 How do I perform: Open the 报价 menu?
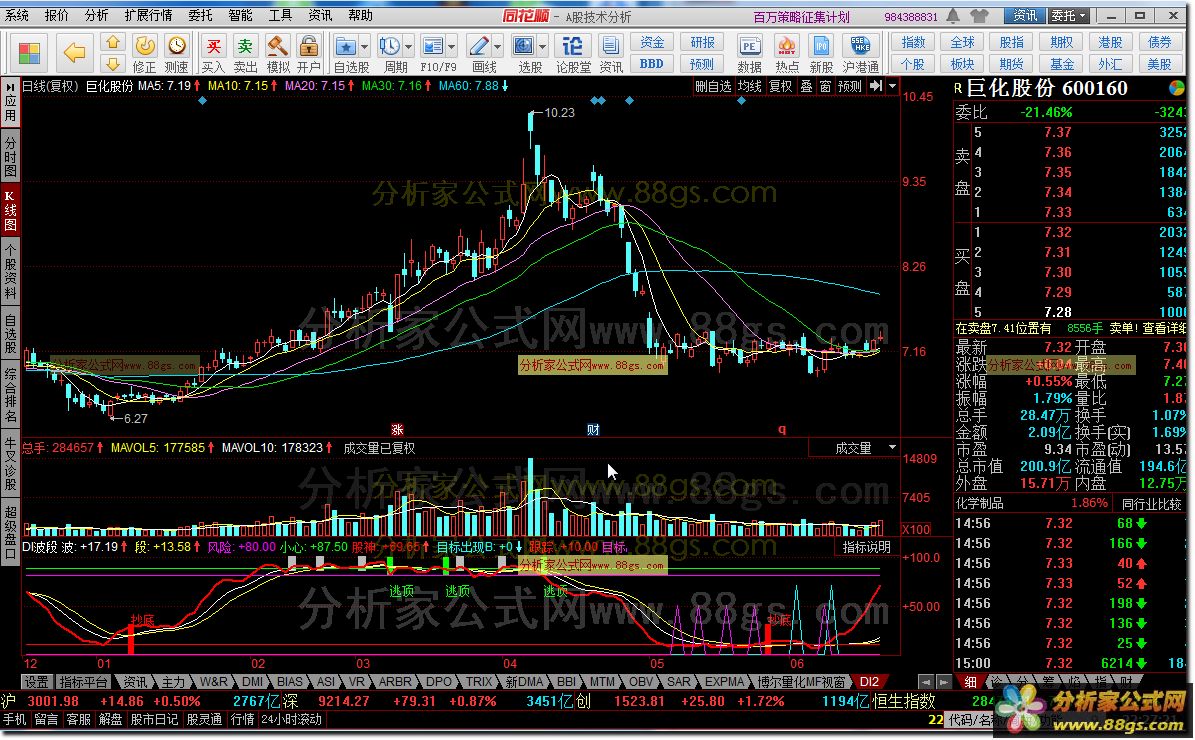tap(56, 15)
